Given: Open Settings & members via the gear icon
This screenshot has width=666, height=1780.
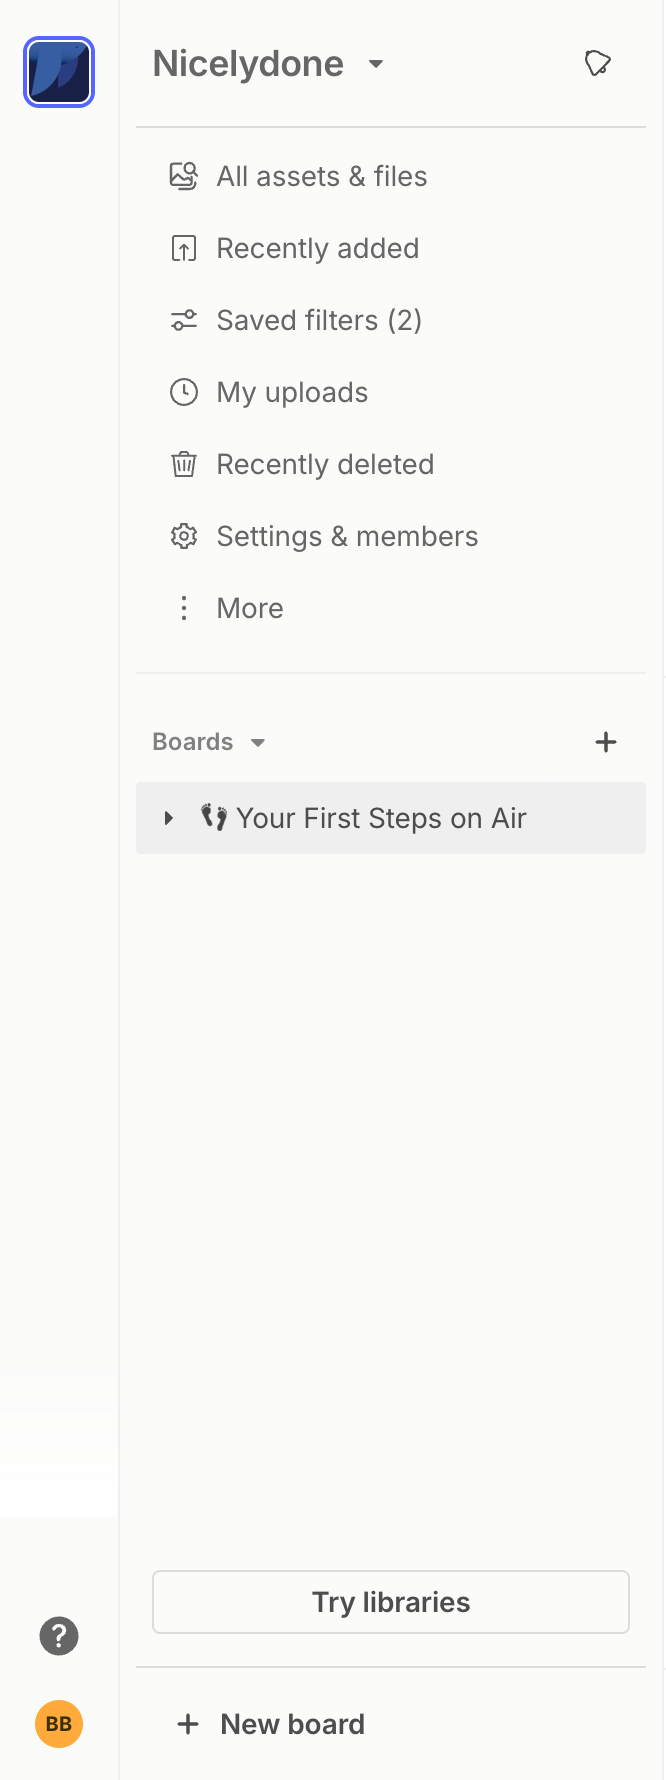Looking at the screenshot, I should click(184, 536).
